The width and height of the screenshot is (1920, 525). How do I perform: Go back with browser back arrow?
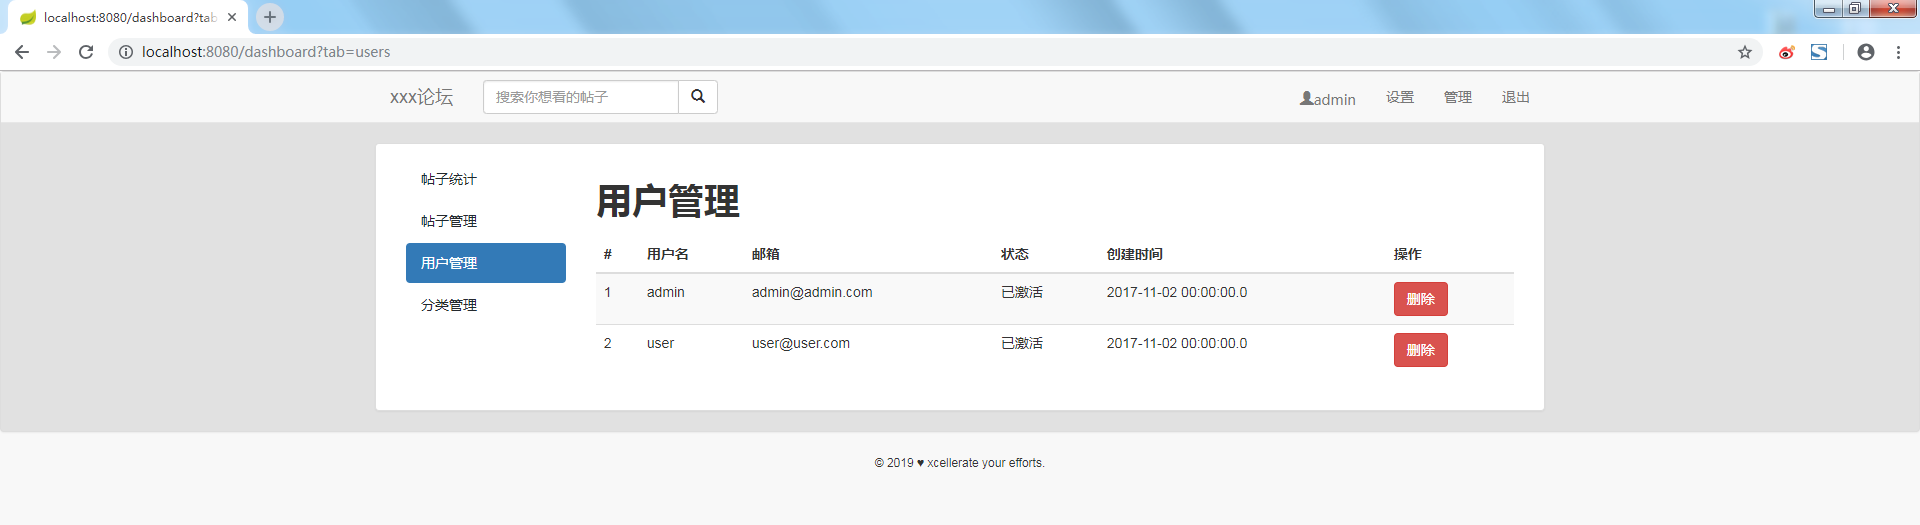click(22, 52)
